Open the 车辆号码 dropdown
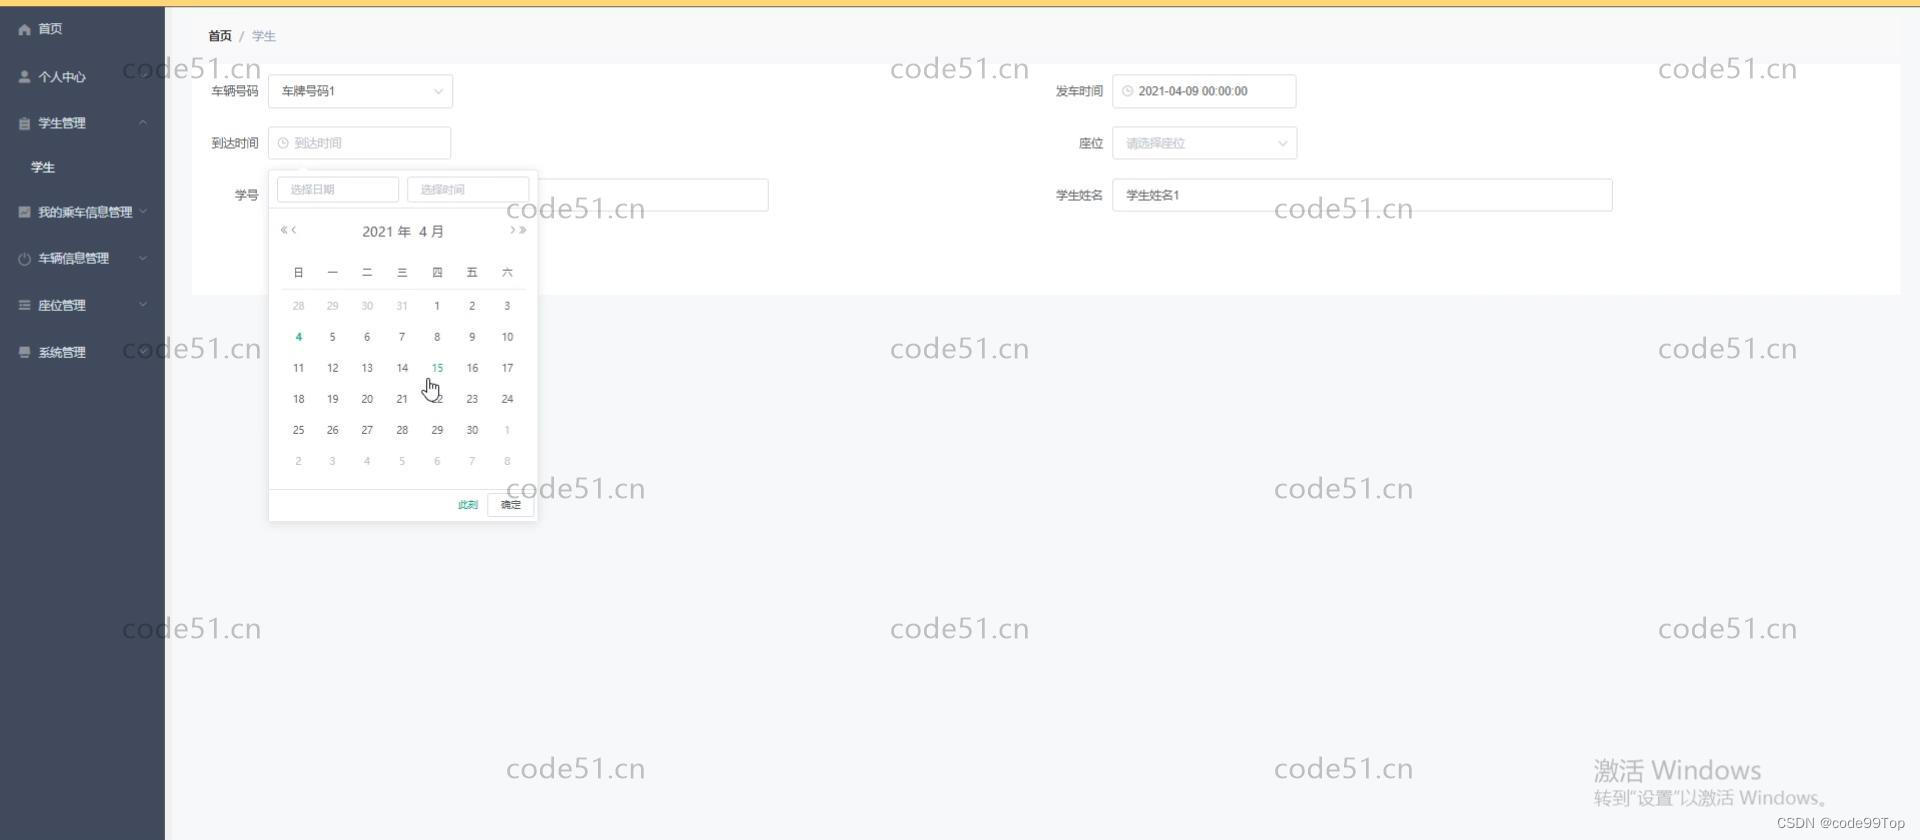This screenshot has height=840, width=1920. 360,91
